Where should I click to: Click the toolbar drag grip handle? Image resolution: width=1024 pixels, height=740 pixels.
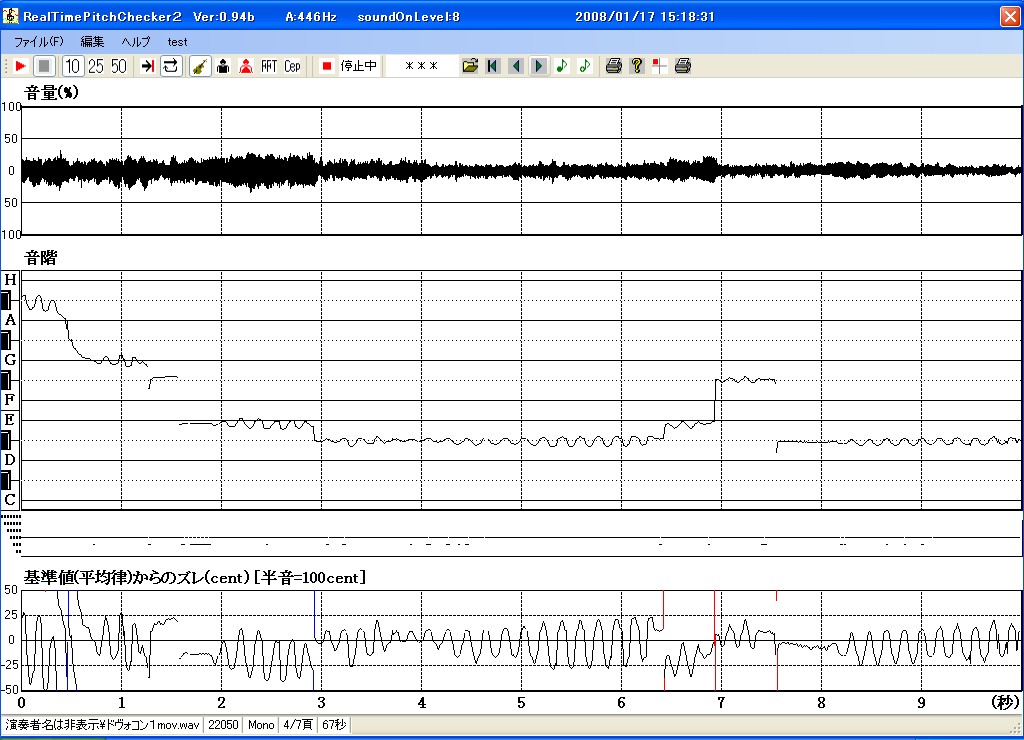pyautogui.click(x=6, y=66)
